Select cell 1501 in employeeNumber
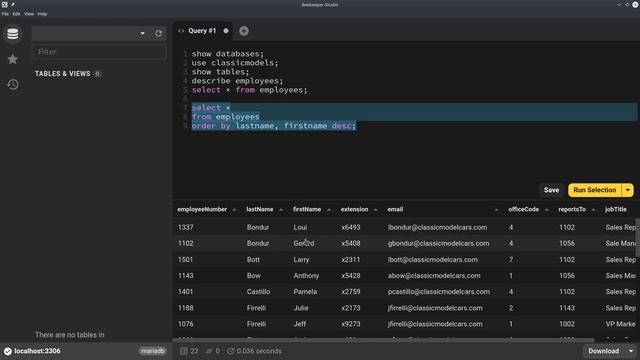The image size is (640, 360). coord(186,260)
